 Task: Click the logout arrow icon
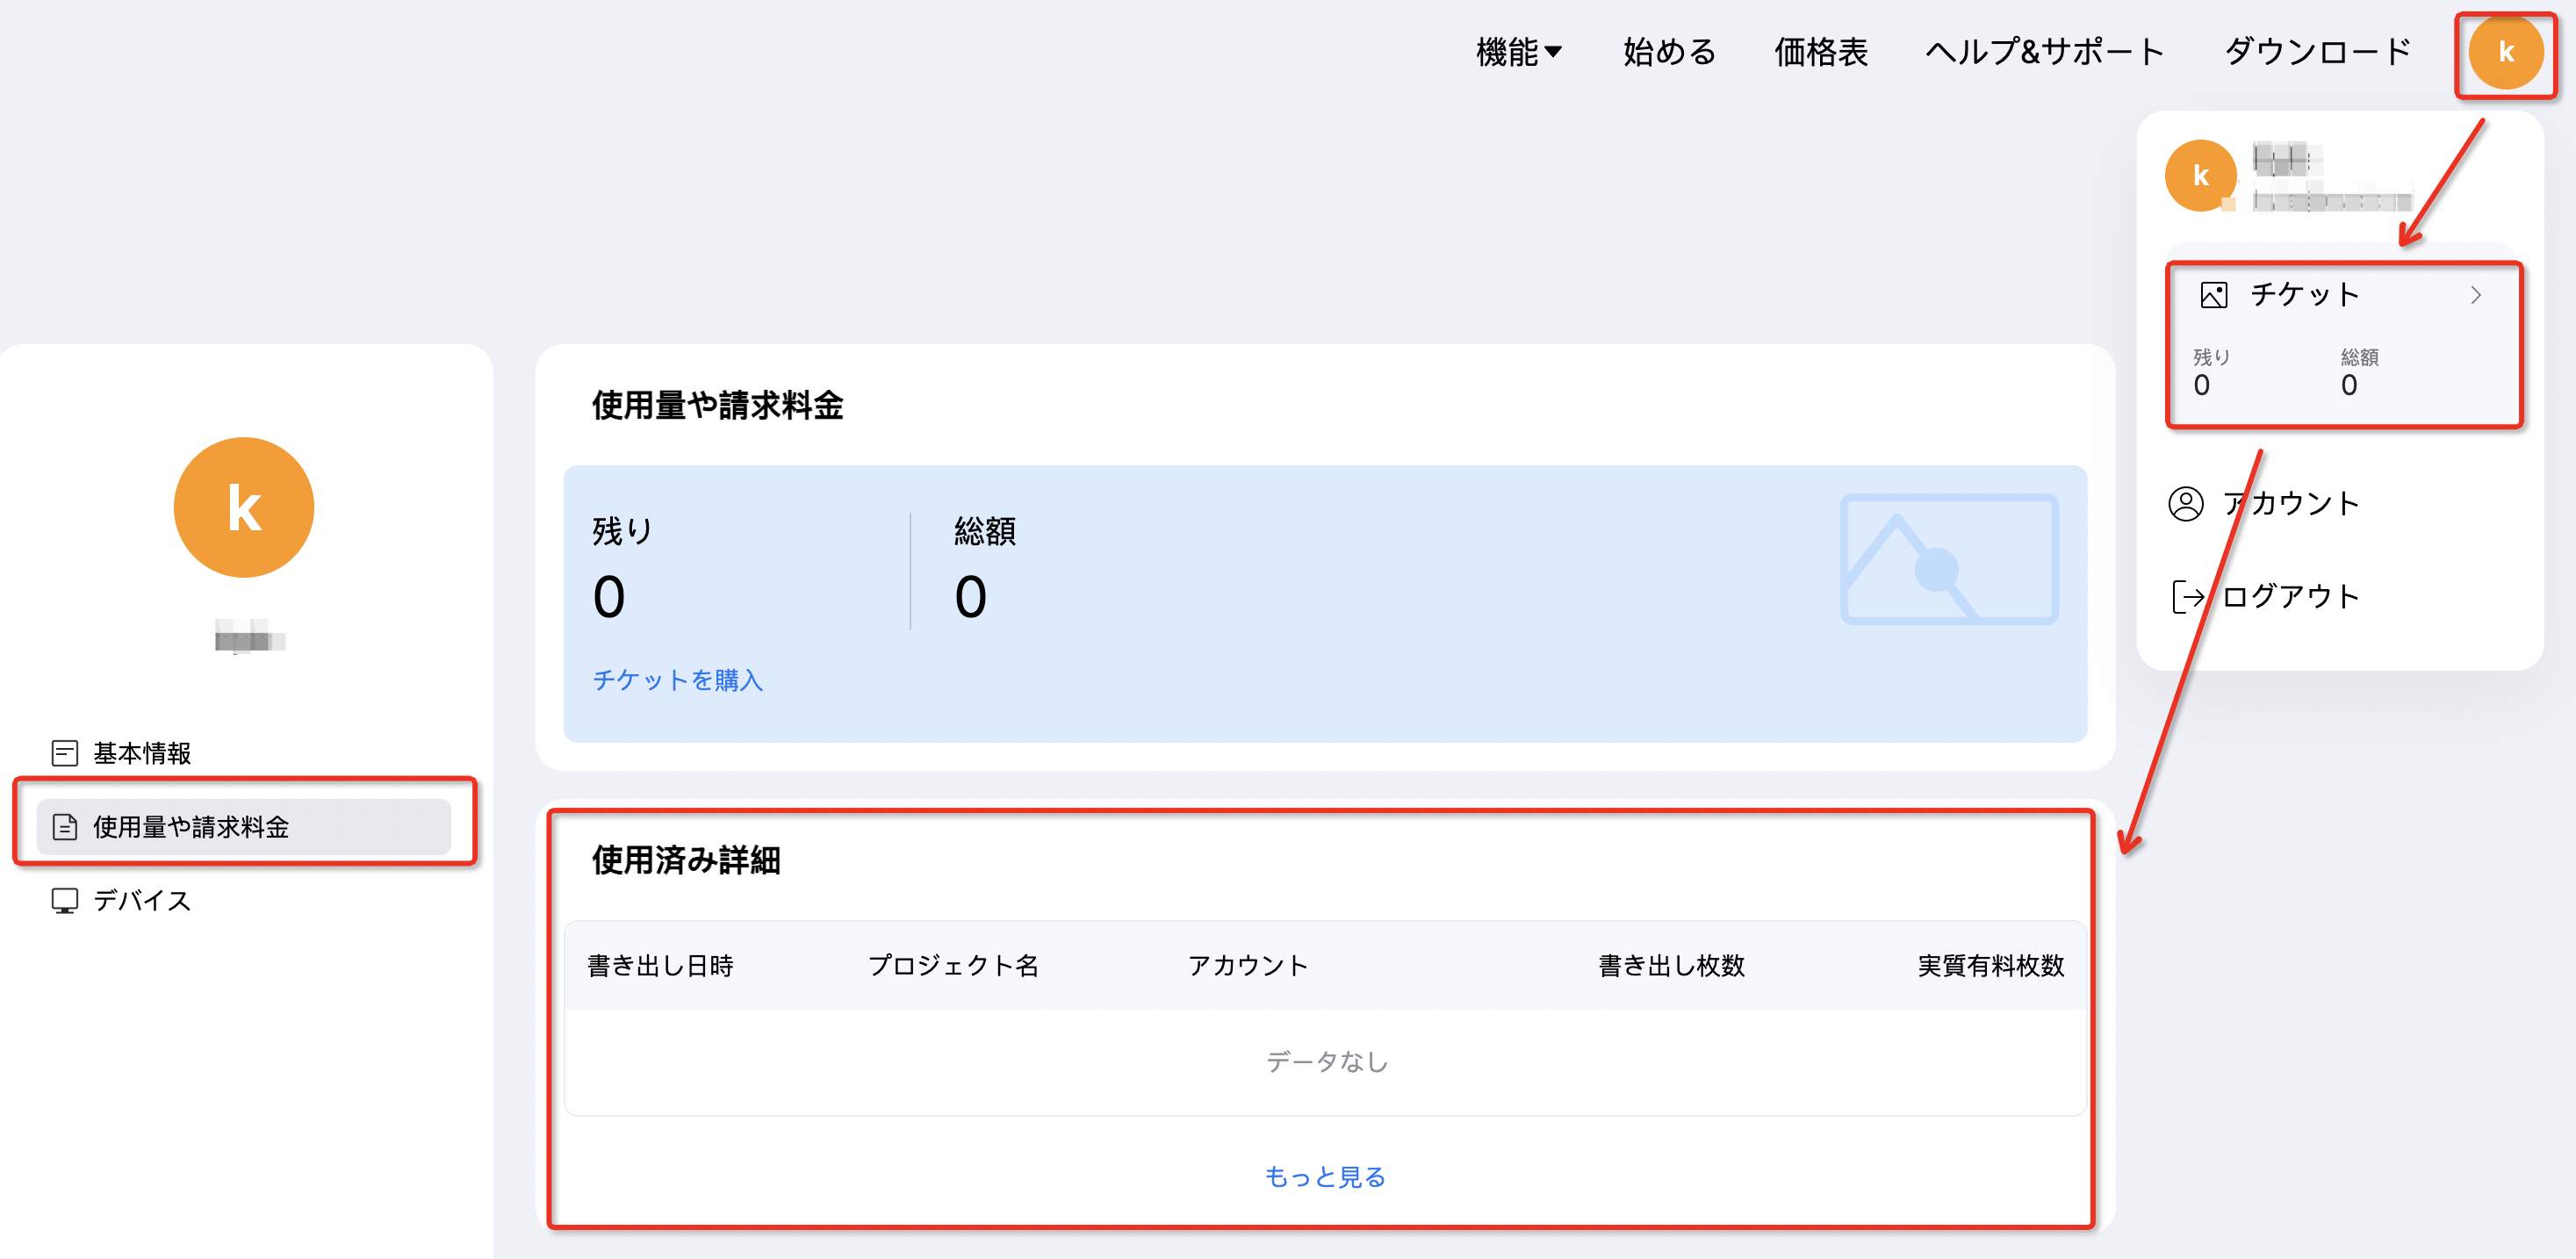click(x=2187, y=597)
